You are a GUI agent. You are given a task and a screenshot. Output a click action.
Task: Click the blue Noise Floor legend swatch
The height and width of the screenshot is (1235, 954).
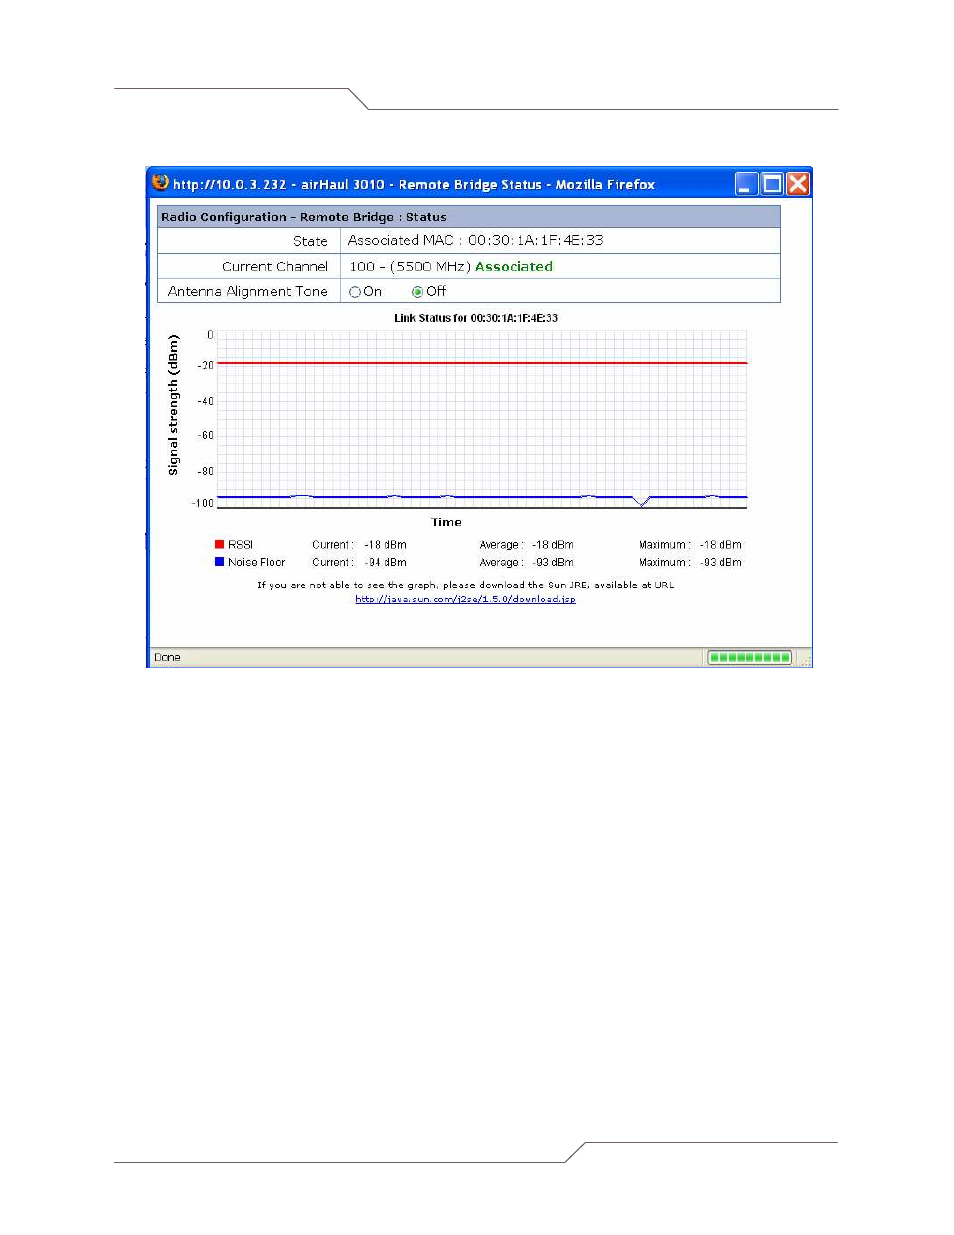(219, 562)
